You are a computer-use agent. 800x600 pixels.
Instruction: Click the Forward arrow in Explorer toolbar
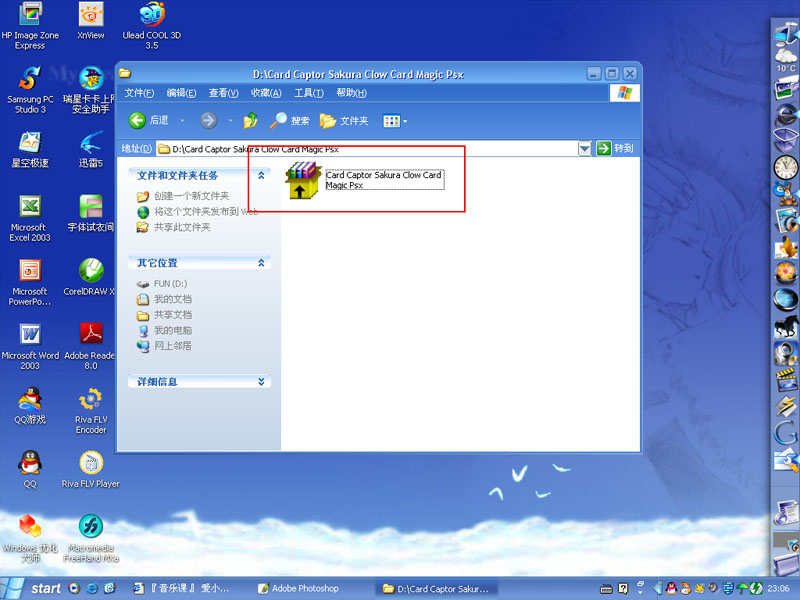tap(208, 121)
